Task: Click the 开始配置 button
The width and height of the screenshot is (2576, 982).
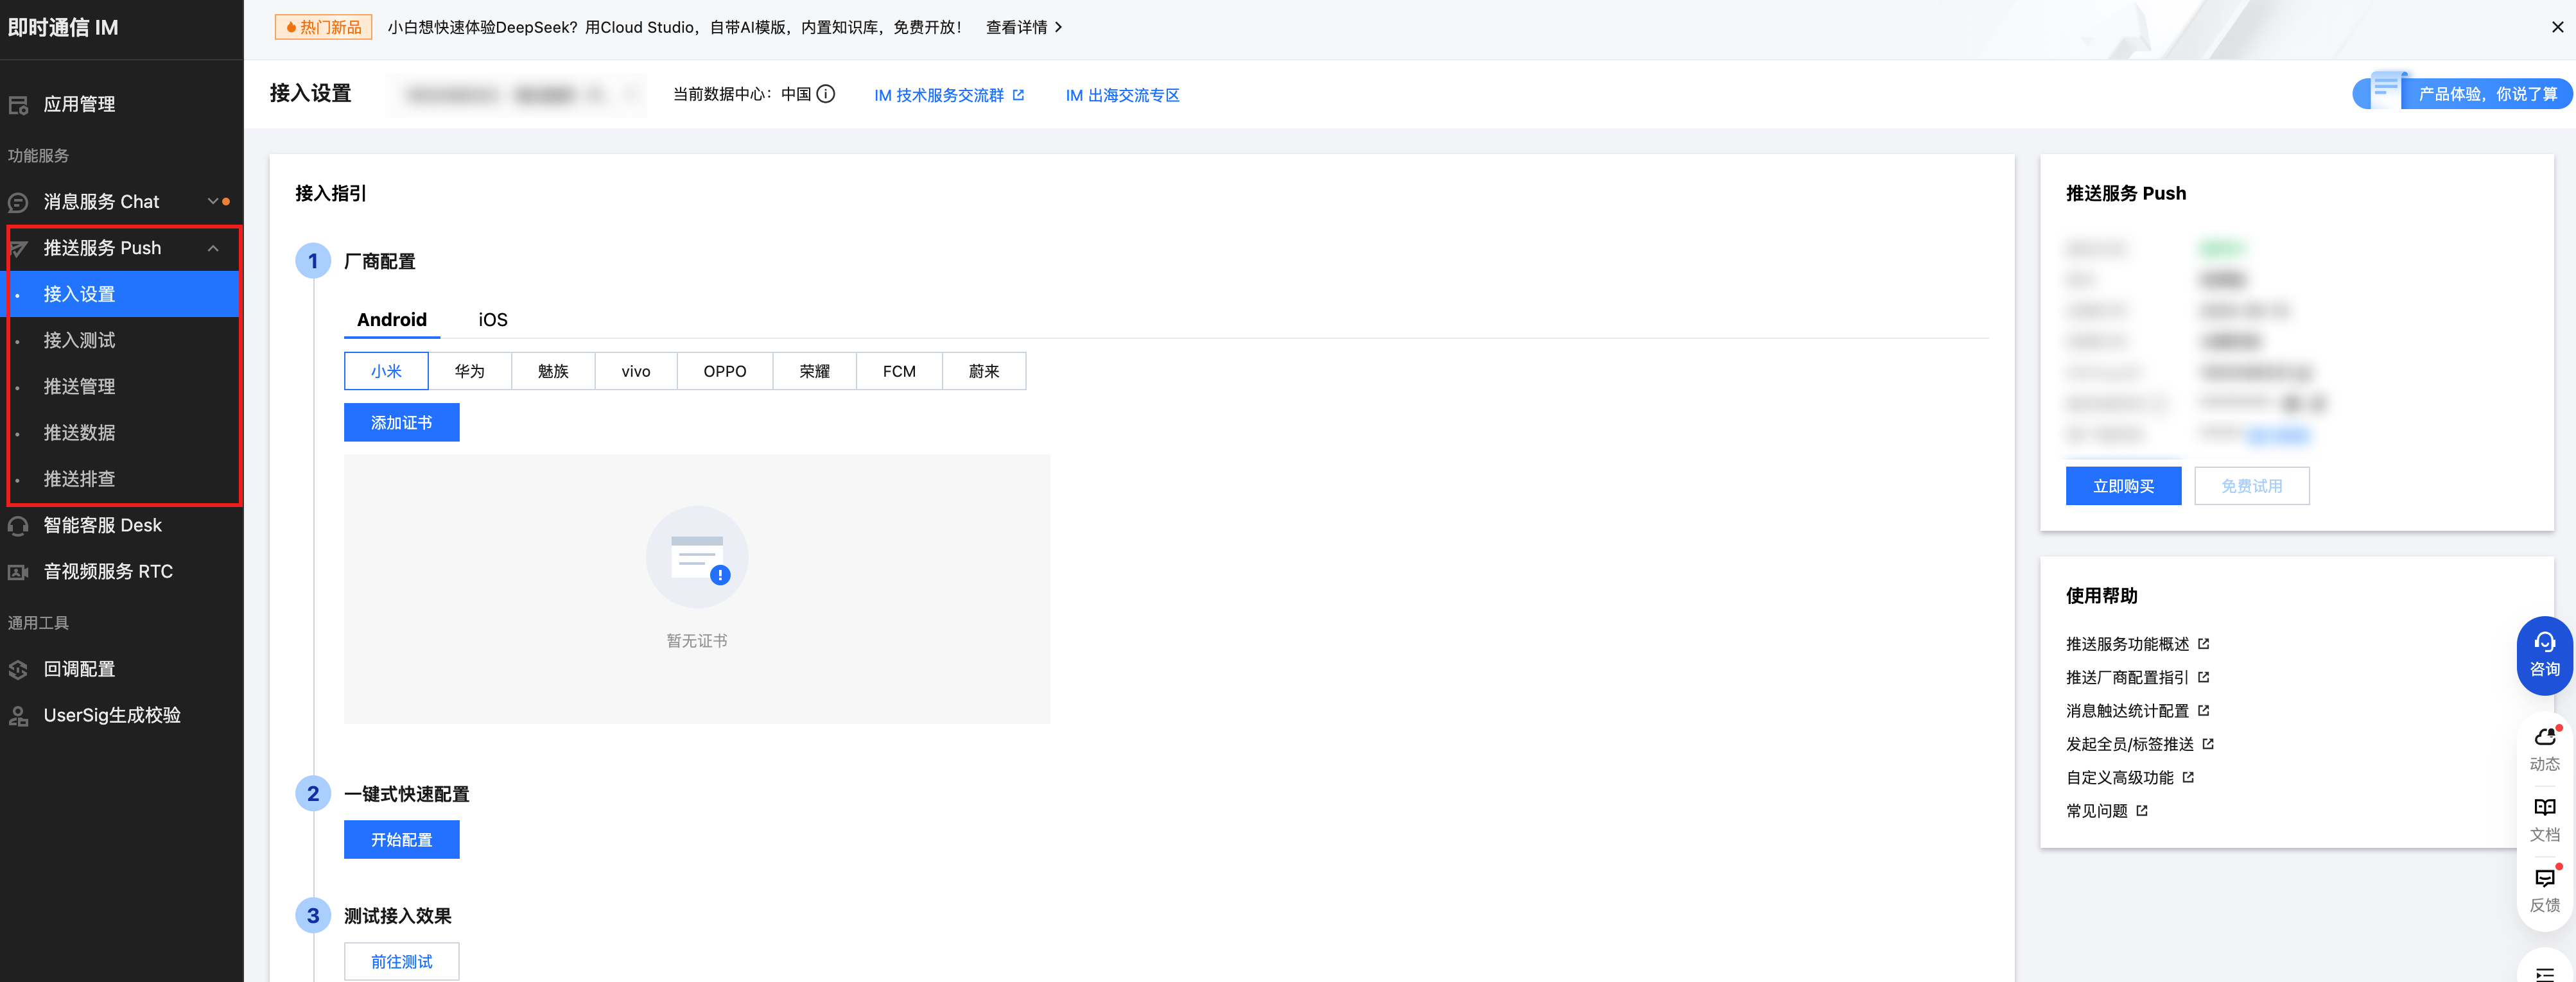Action: tap(401, 839)
